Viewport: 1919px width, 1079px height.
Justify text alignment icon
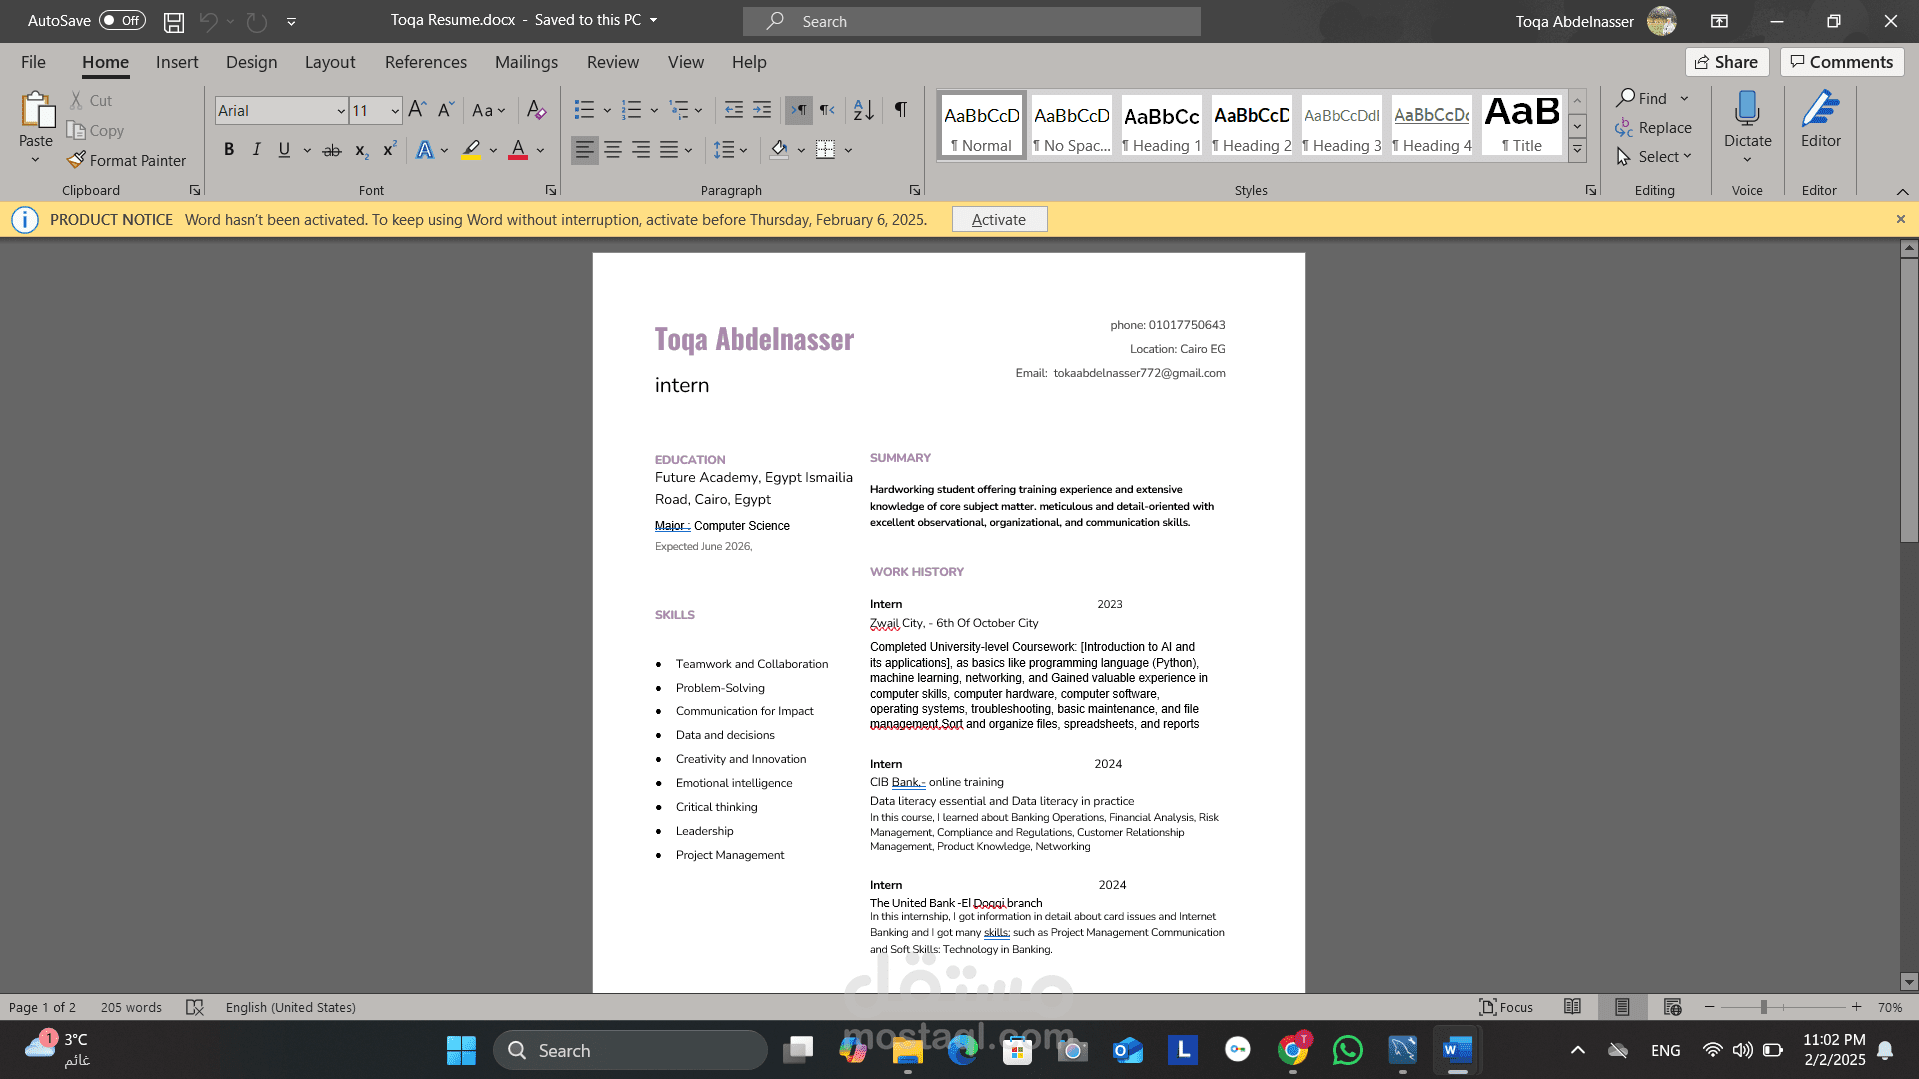(x=669, y=150)
